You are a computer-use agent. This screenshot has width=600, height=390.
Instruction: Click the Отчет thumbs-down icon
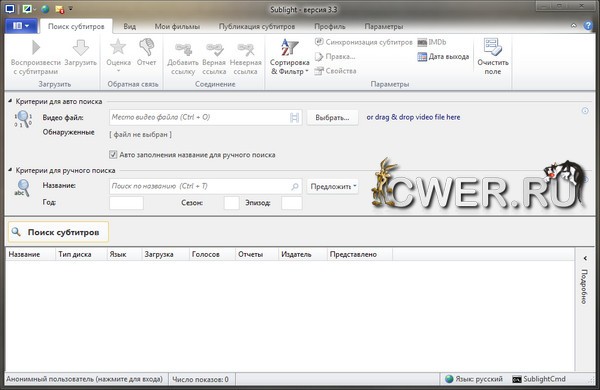(147, 47)
